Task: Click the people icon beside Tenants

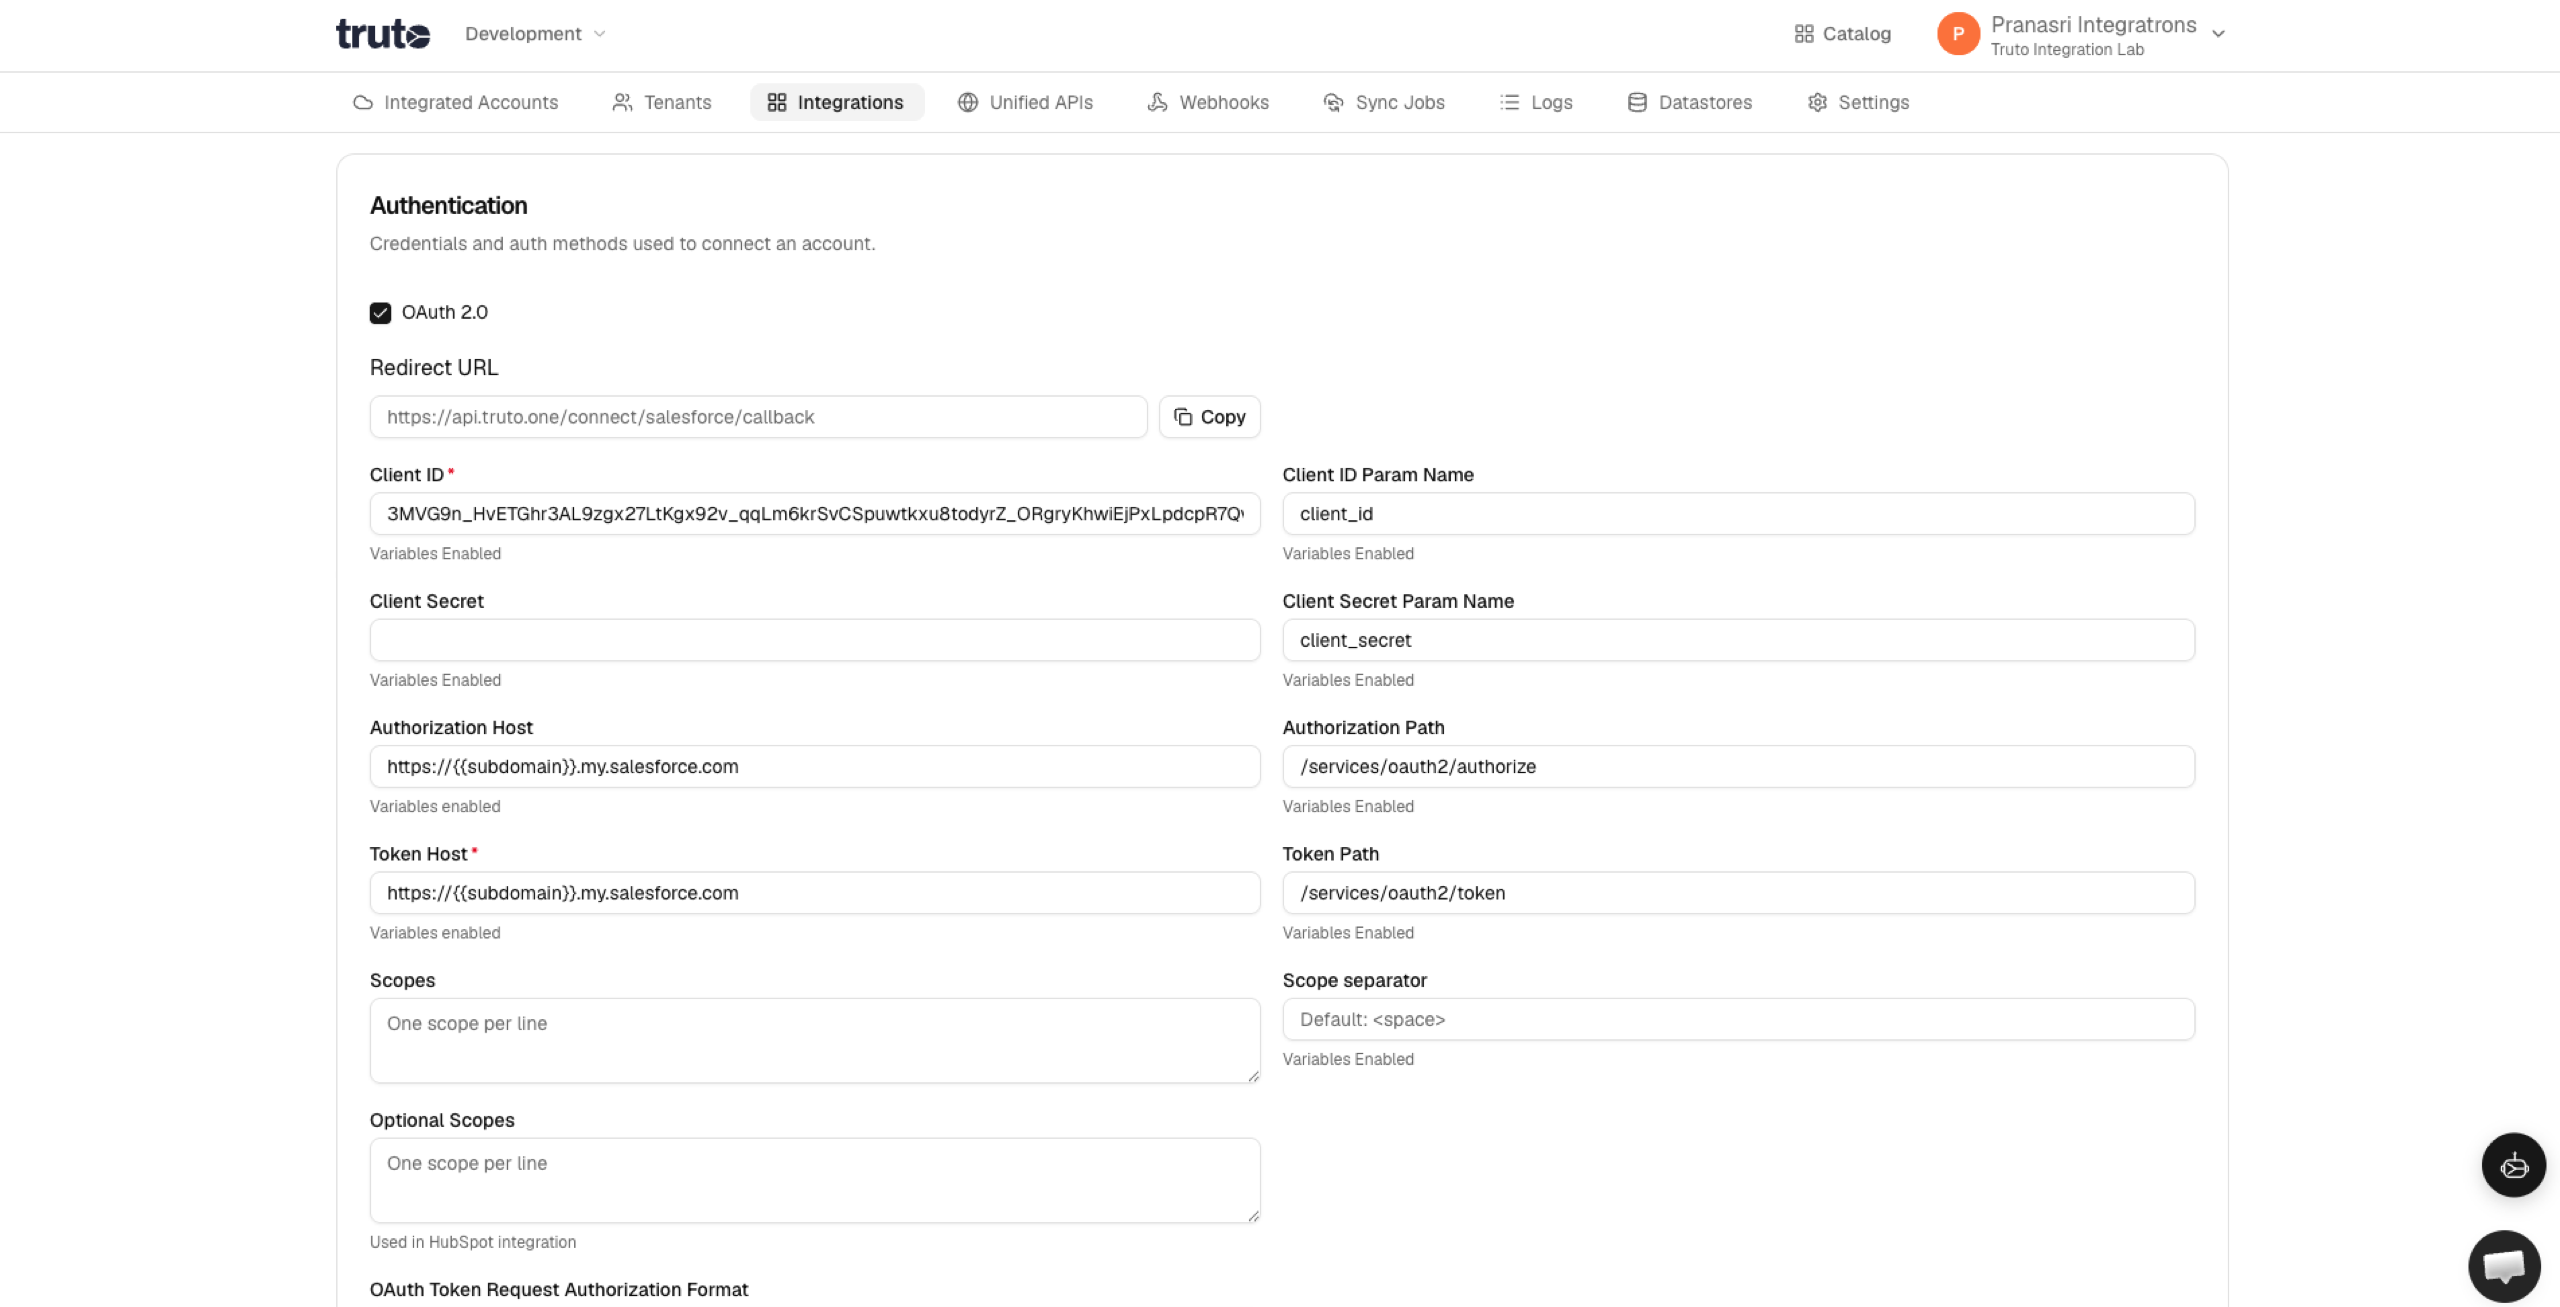Action: click(x=622, y=102)
